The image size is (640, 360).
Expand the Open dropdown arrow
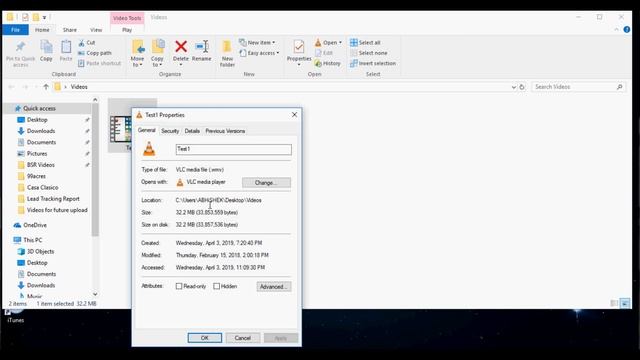(340, 42)
